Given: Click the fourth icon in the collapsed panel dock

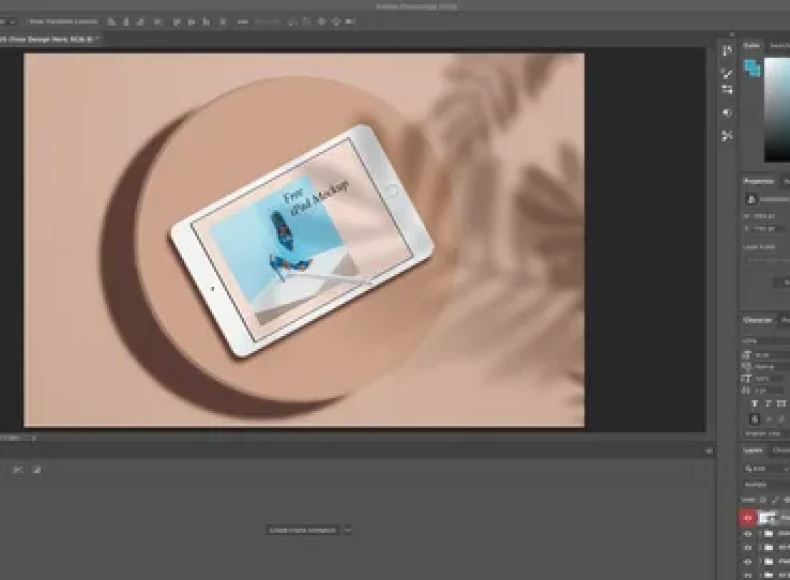Looking at the screenshot, I should pos(727,113).
